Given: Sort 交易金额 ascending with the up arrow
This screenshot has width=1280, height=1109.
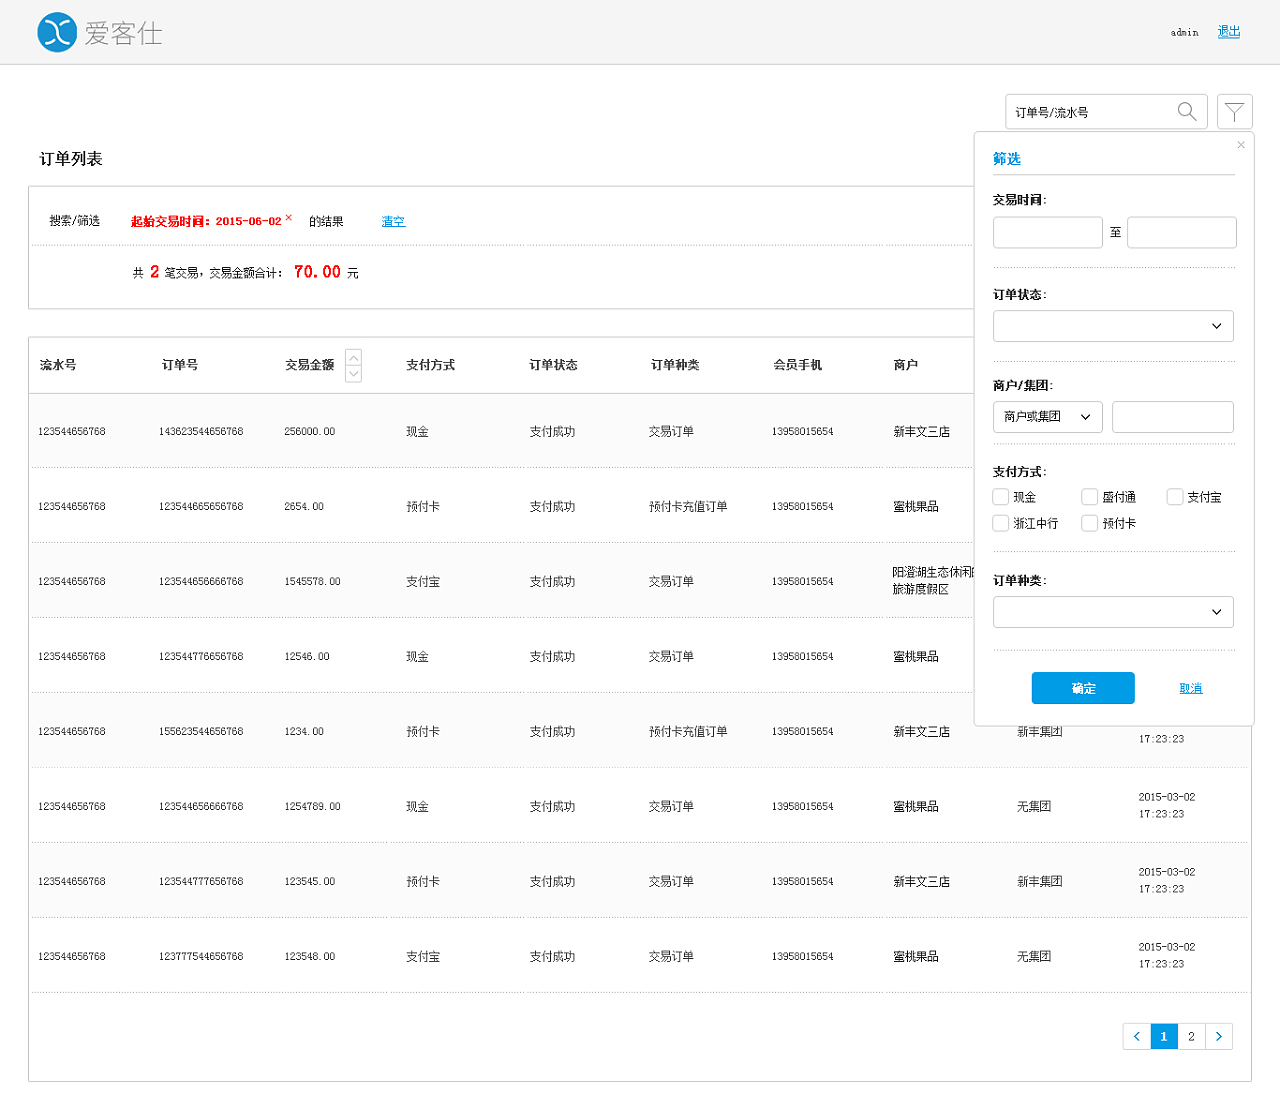Looking at the screenshot, I should point(353,356).
